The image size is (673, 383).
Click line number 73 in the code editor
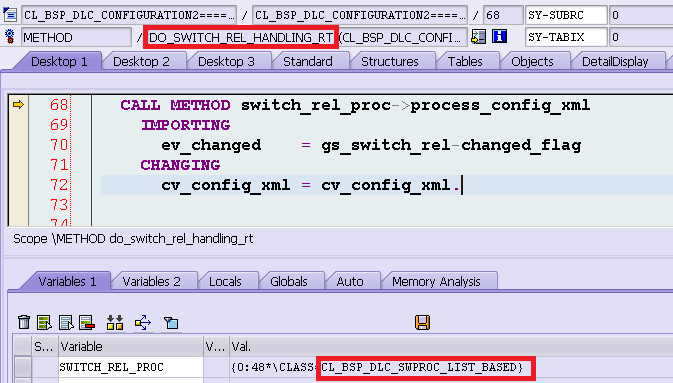[59, 204]
